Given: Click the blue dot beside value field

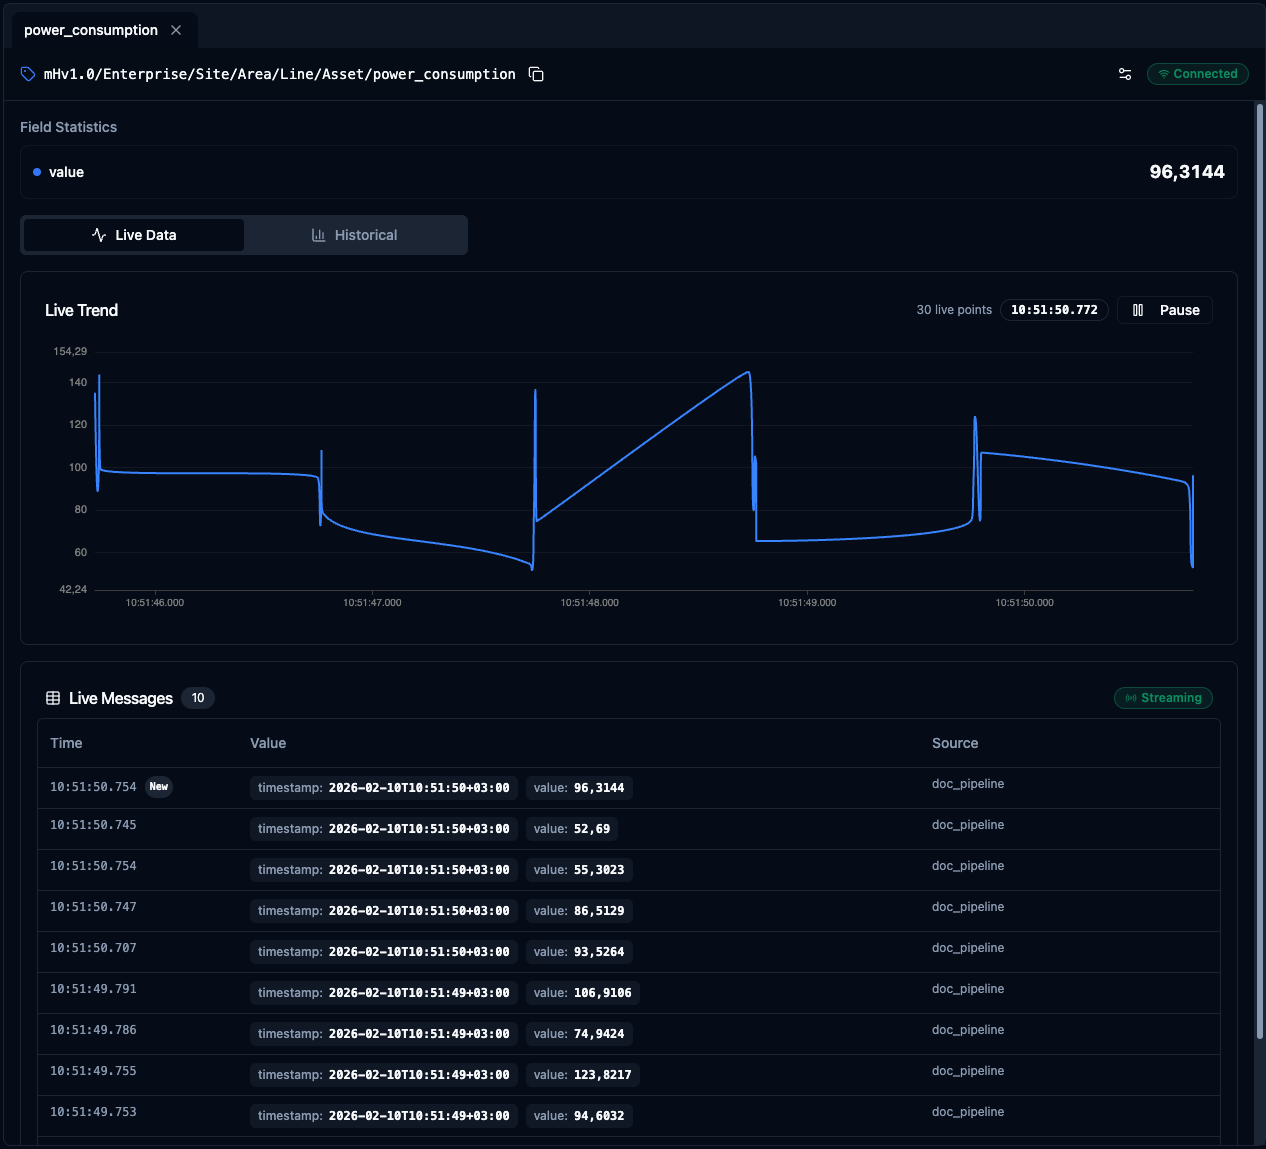Looking at the screenshot, I should (37, 172).
